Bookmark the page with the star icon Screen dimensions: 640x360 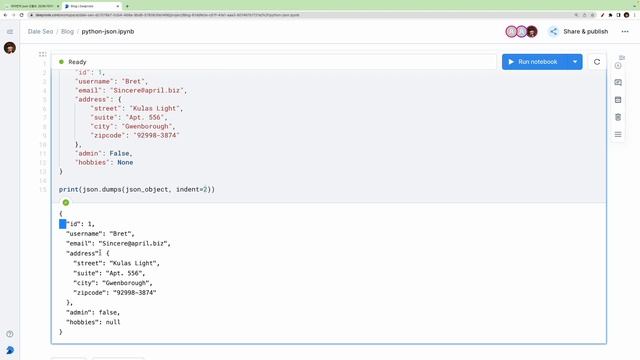593,15
